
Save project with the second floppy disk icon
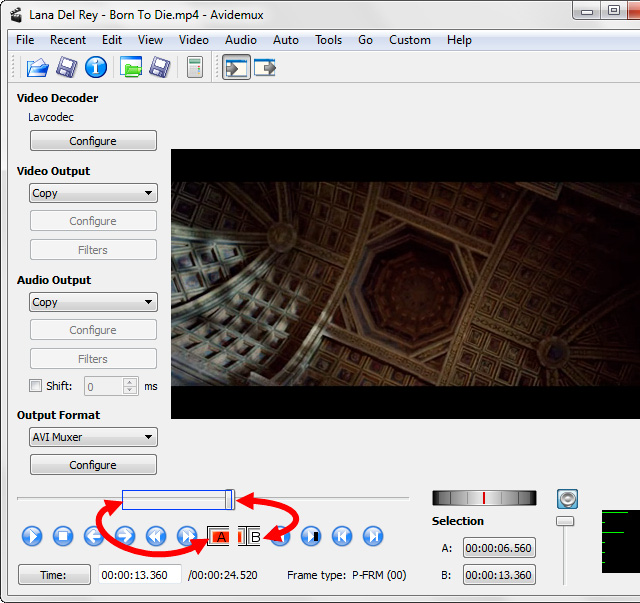tap(160, 67)
